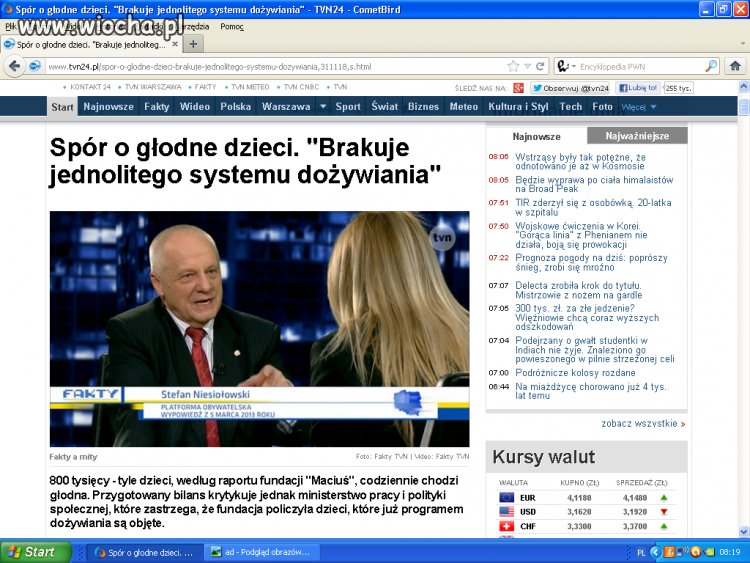Open the TVN CNBC top link
Viewport: 750px width, 563px height.
[x=301, y=87]
